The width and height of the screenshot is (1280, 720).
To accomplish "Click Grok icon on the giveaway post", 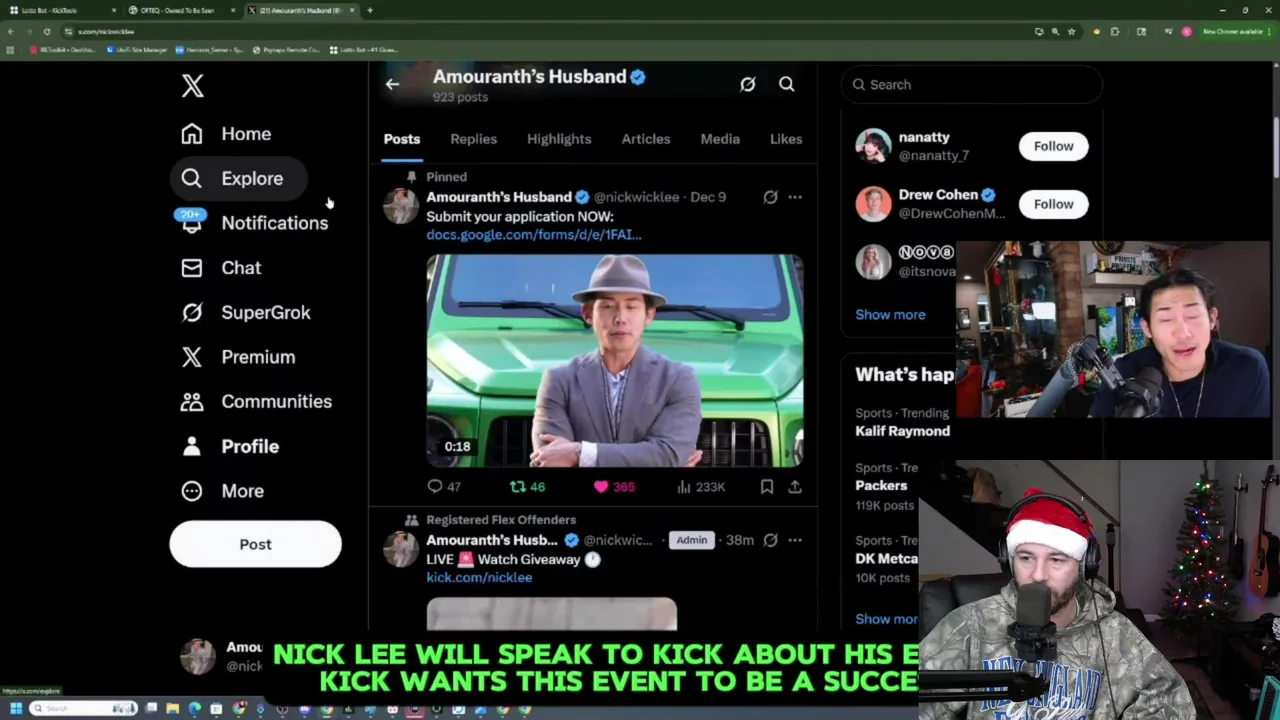I will click(770, 540).
